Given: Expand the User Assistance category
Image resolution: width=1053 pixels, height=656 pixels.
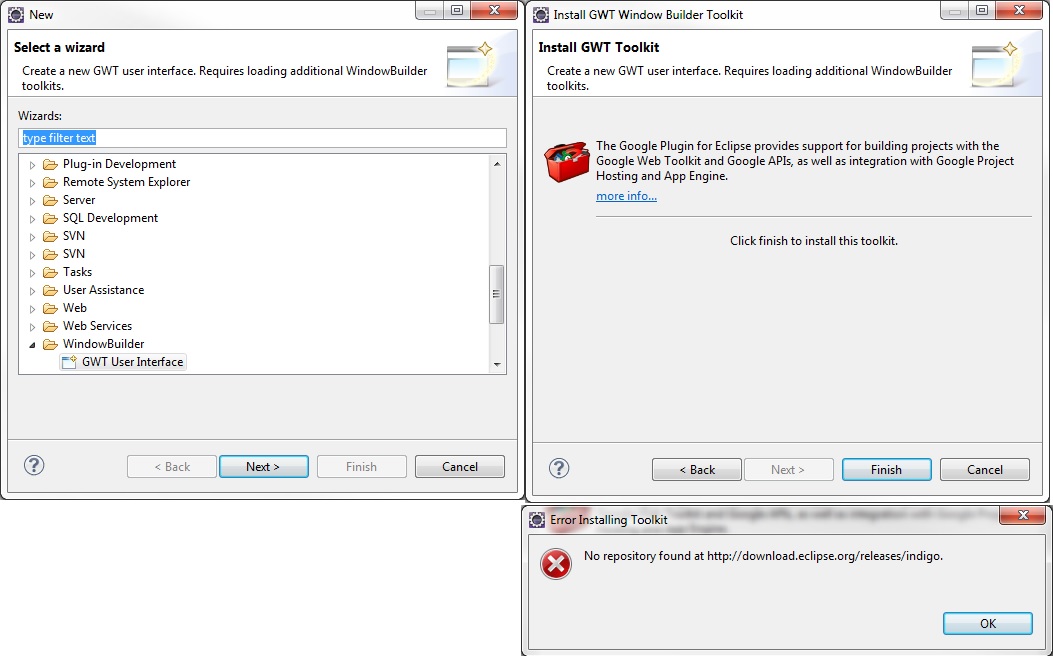Looking at the screenshot, I should coord(32,291).
